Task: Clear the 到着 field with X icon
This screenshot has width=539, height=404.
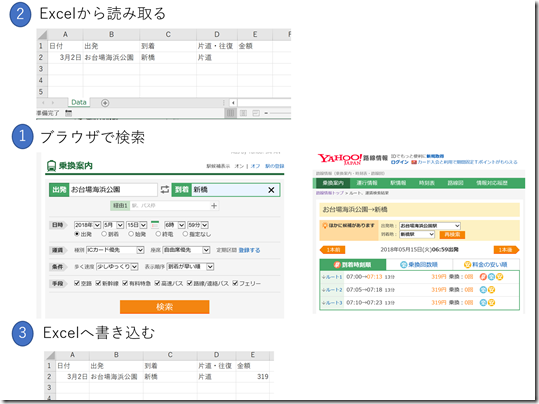Action: (x=271, y=190)
